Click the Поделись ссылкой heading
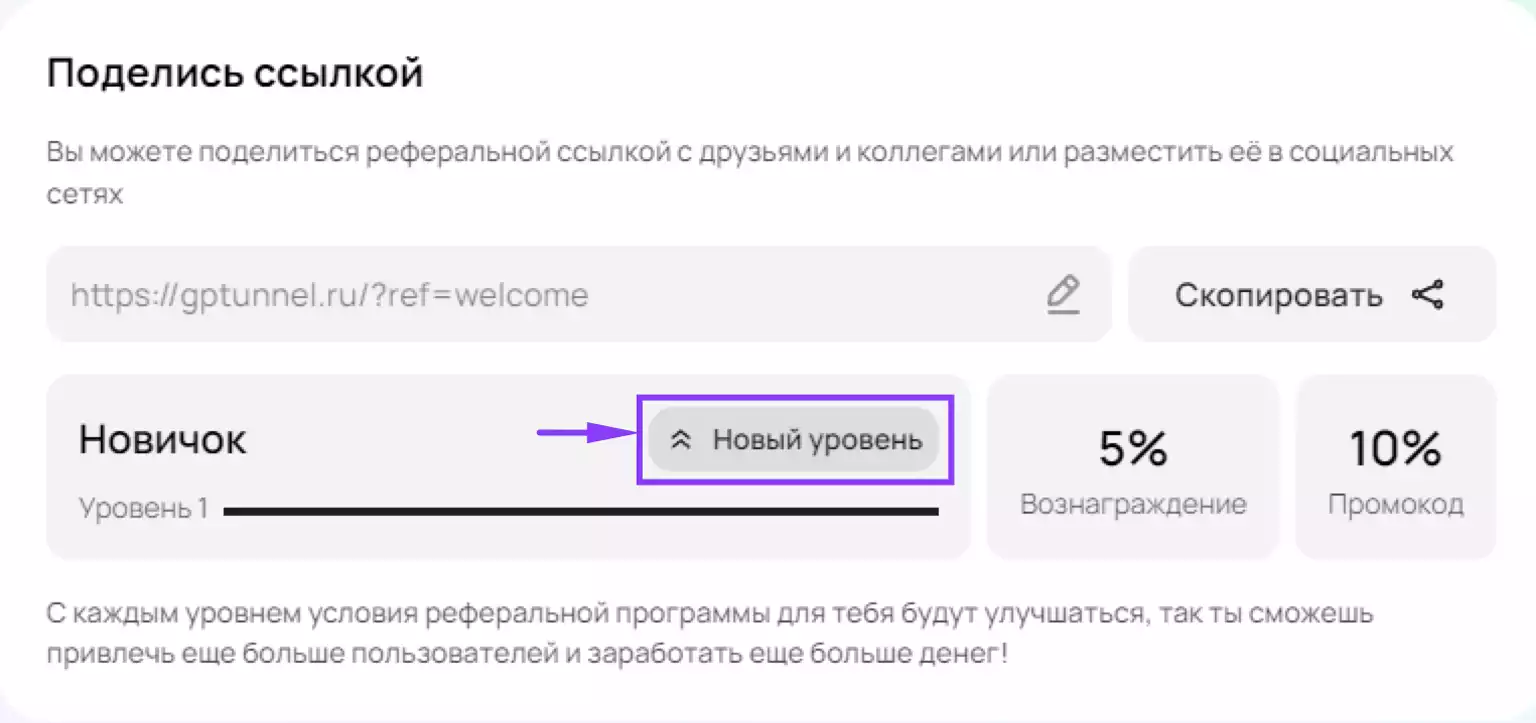The width and height of the screenshot is (1536, 723). point(235,75)
